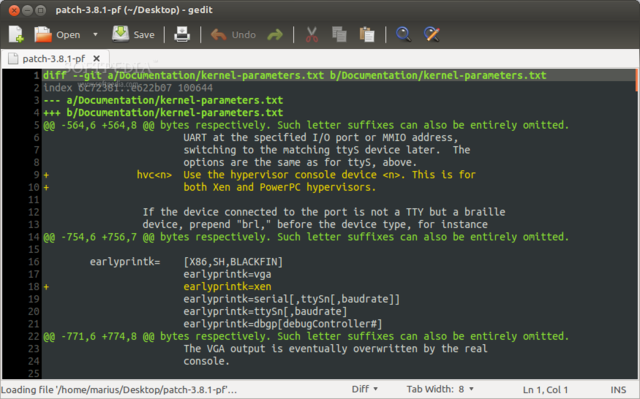Click the Open folder icon

(x=42, y=35)
